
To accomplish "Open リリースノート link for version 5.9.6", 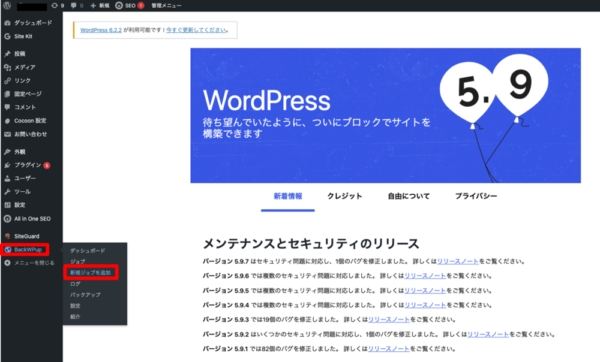I will pyautogui.click(x=425, y=276).
